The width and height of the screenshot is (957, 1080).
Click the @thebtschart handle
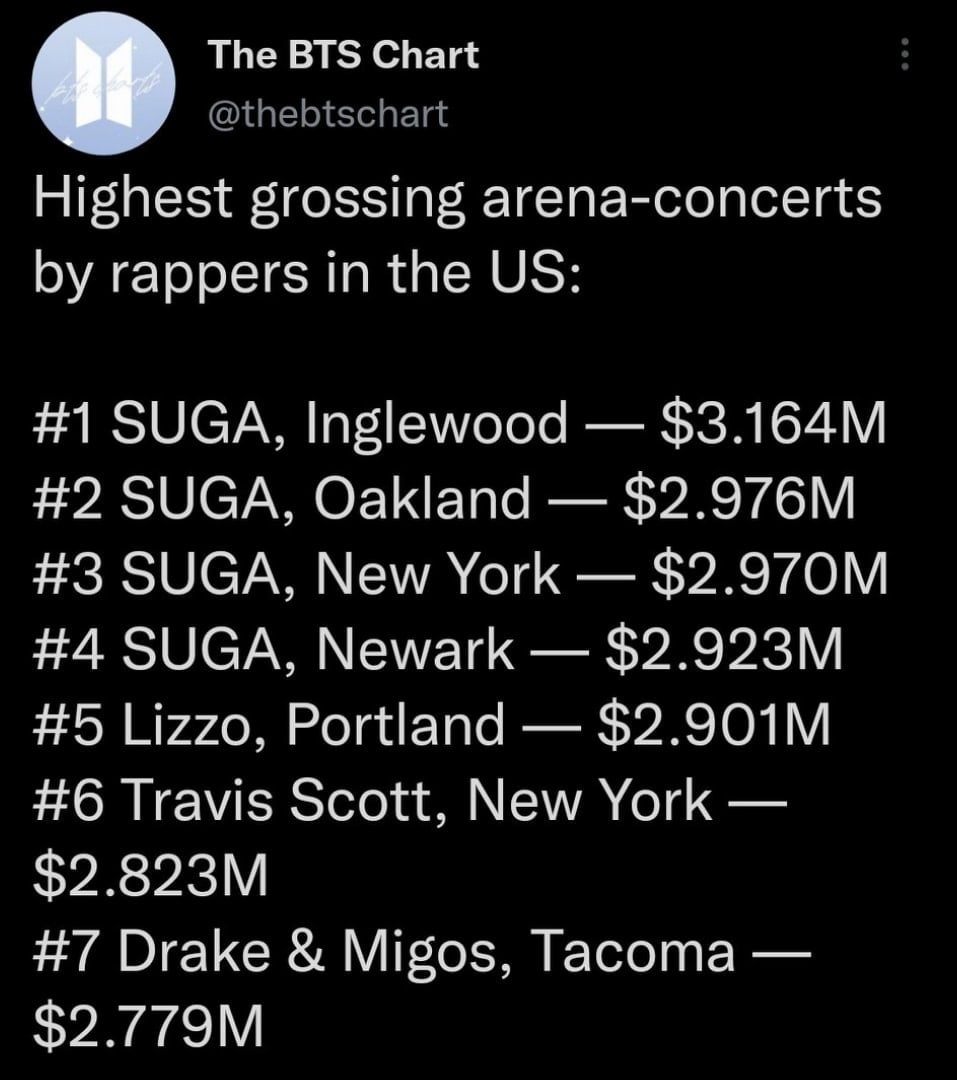(x=327, y=114)
